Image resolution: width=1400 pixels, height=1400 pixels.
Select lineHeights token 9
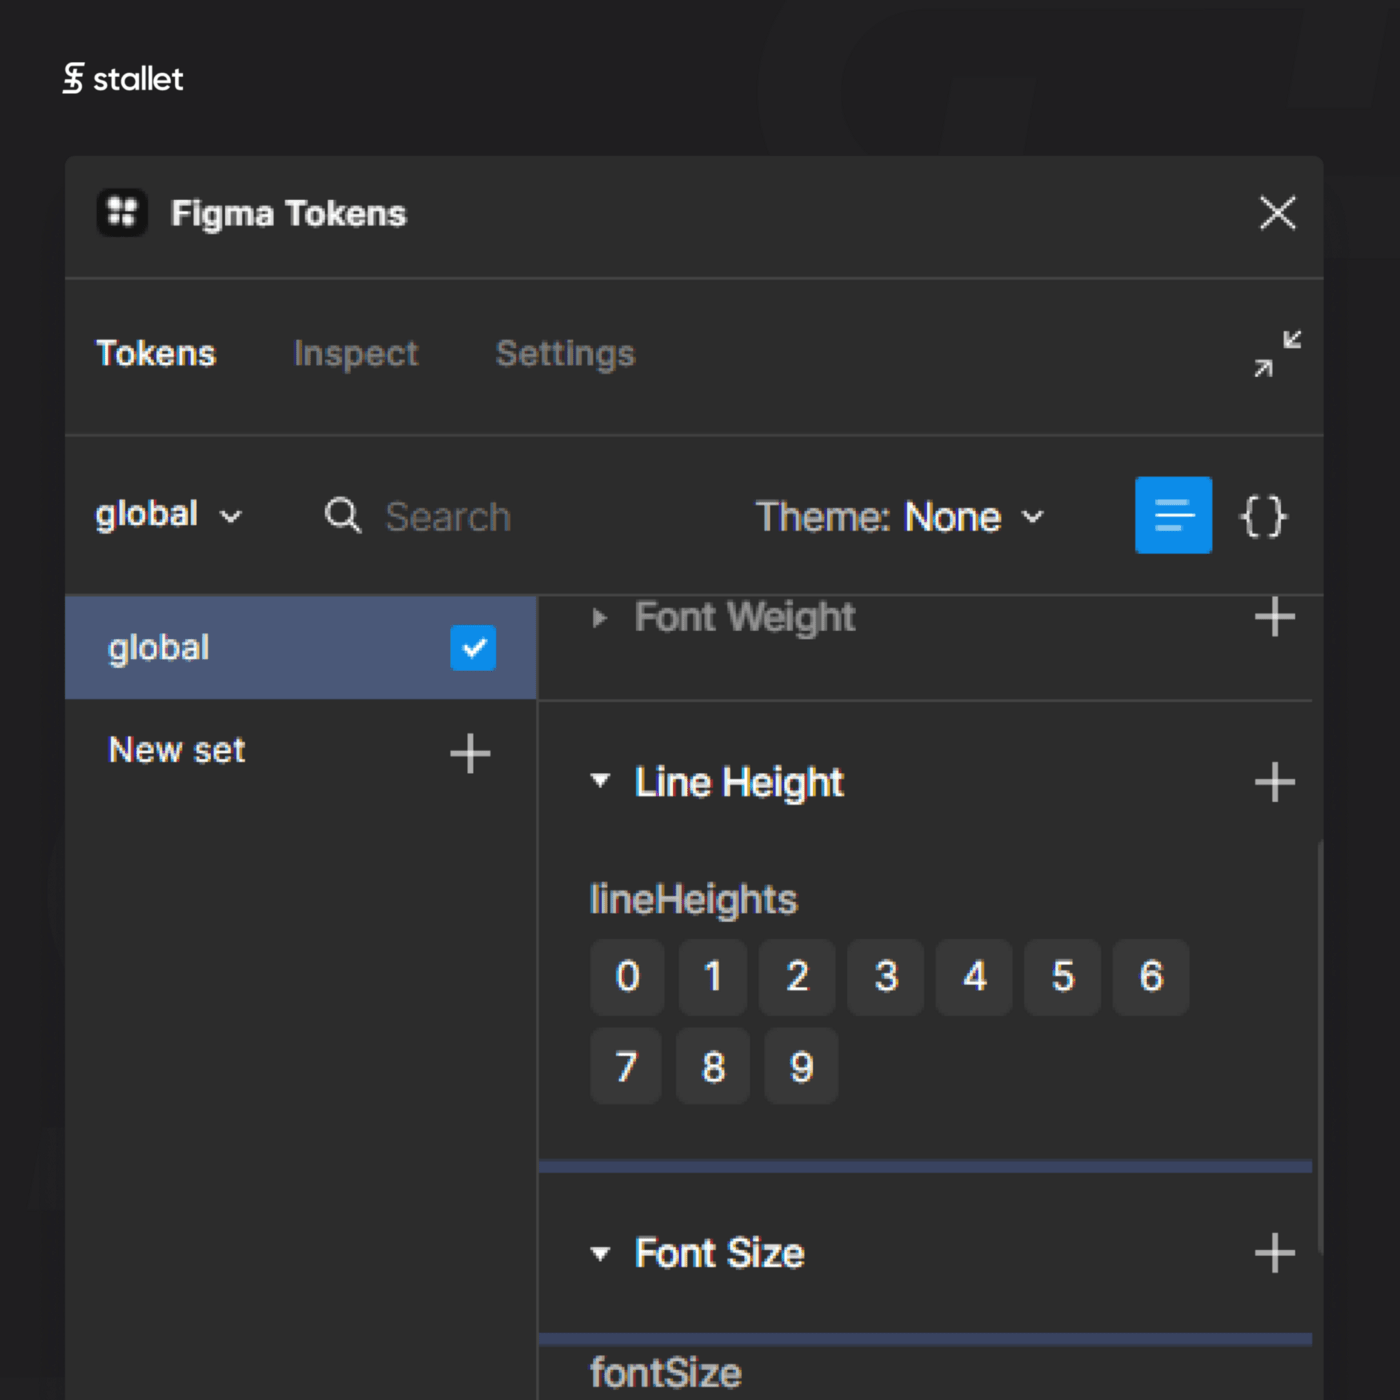point(801,1066)
